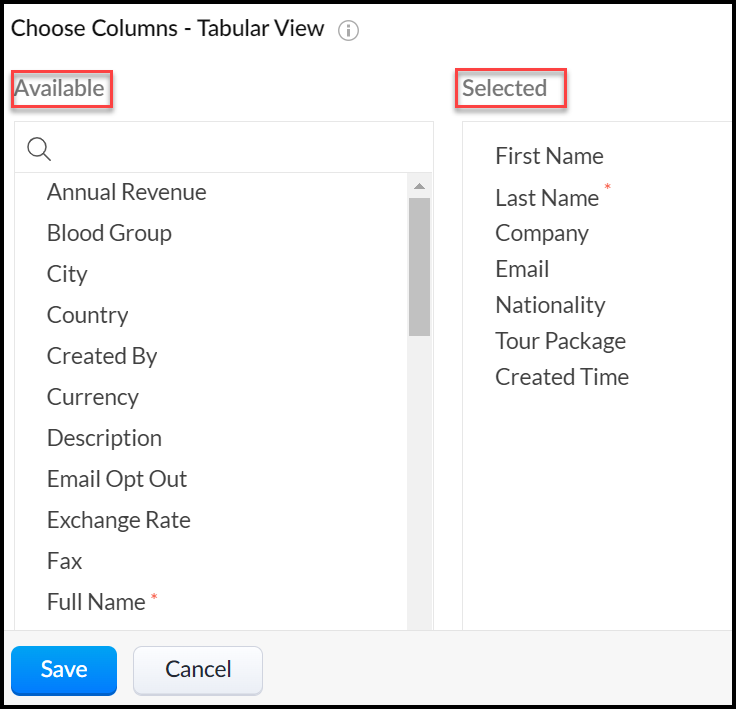Select the Country column
Viewport: 736px width, 709px height.
(87, 315)
